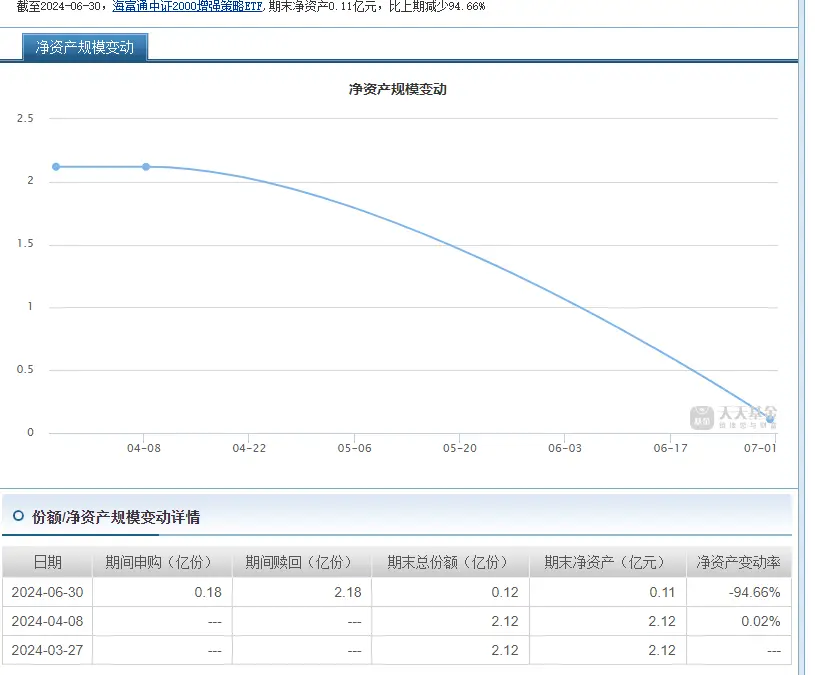Click the chart title 净资产规模变动

click(397, 89)
